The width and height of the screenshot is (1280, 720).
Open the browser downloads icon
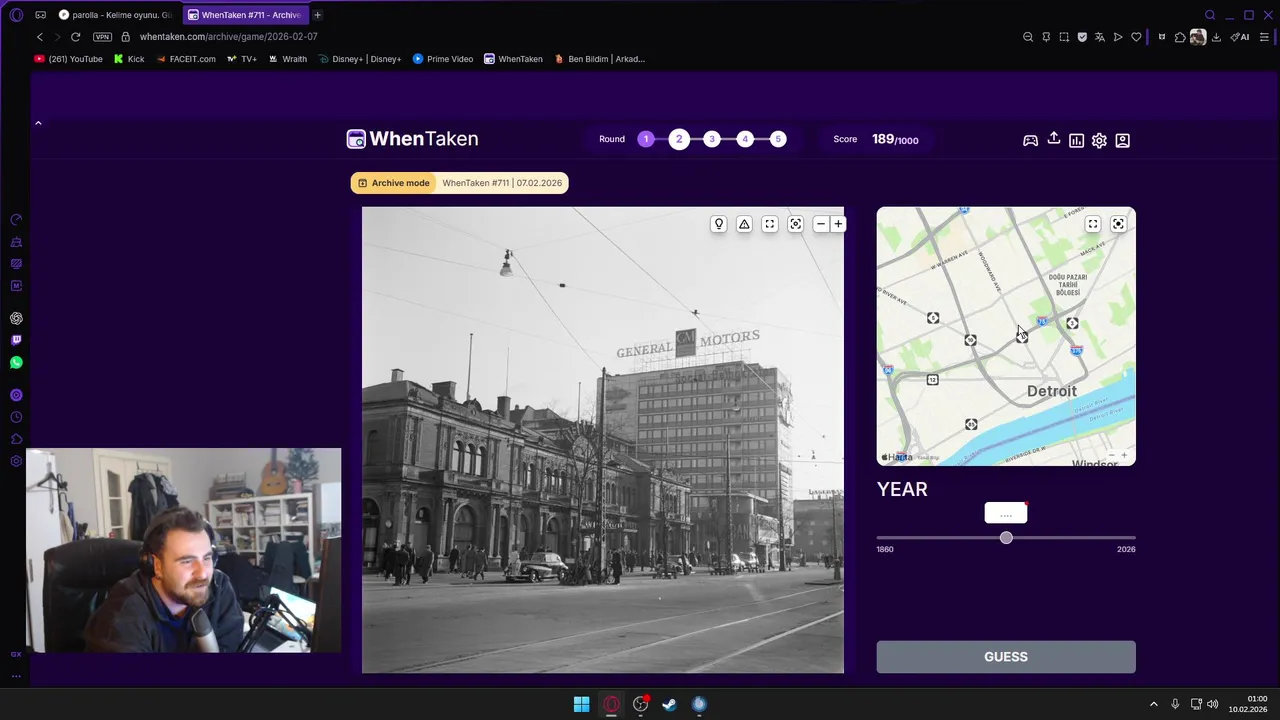(x=1216, y=37)
